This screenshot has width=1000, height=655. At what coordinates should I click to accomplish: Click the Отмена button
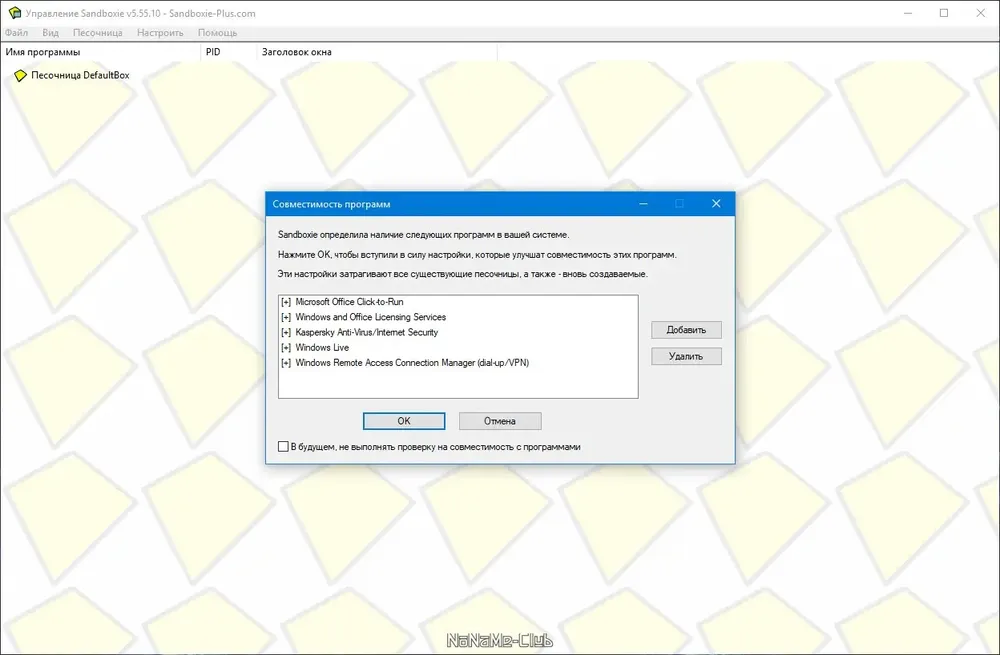click(x=500, y=421)
